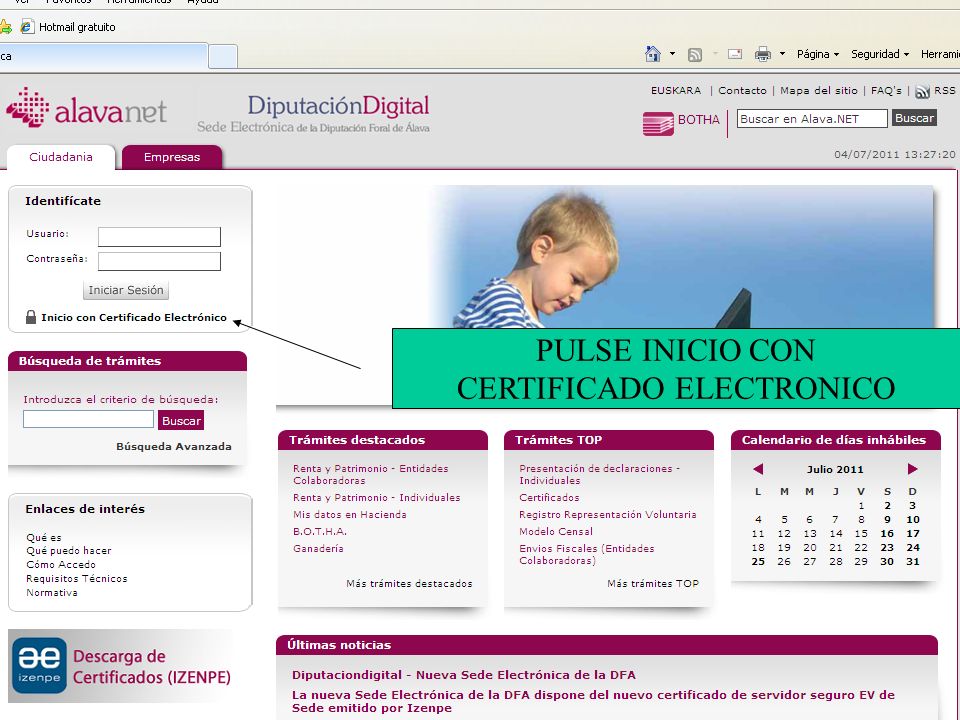Click the BOTHA bulletin icon
This screenshot has width=960, height=720.
(658, 123)
